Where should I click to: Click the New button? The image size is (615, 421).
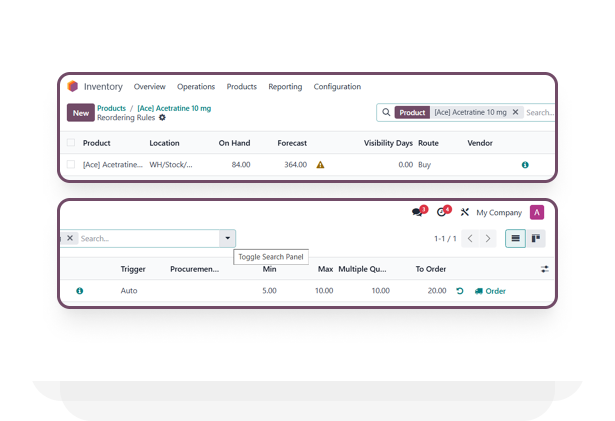coord(80,113)
